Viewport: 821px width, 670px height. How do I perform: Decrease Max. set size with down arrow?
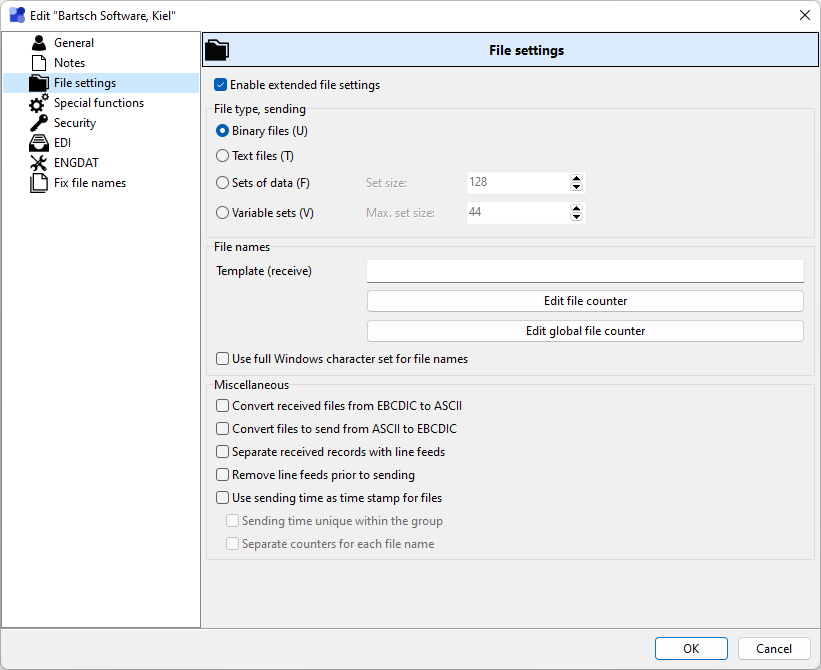(x=576, y=217)
